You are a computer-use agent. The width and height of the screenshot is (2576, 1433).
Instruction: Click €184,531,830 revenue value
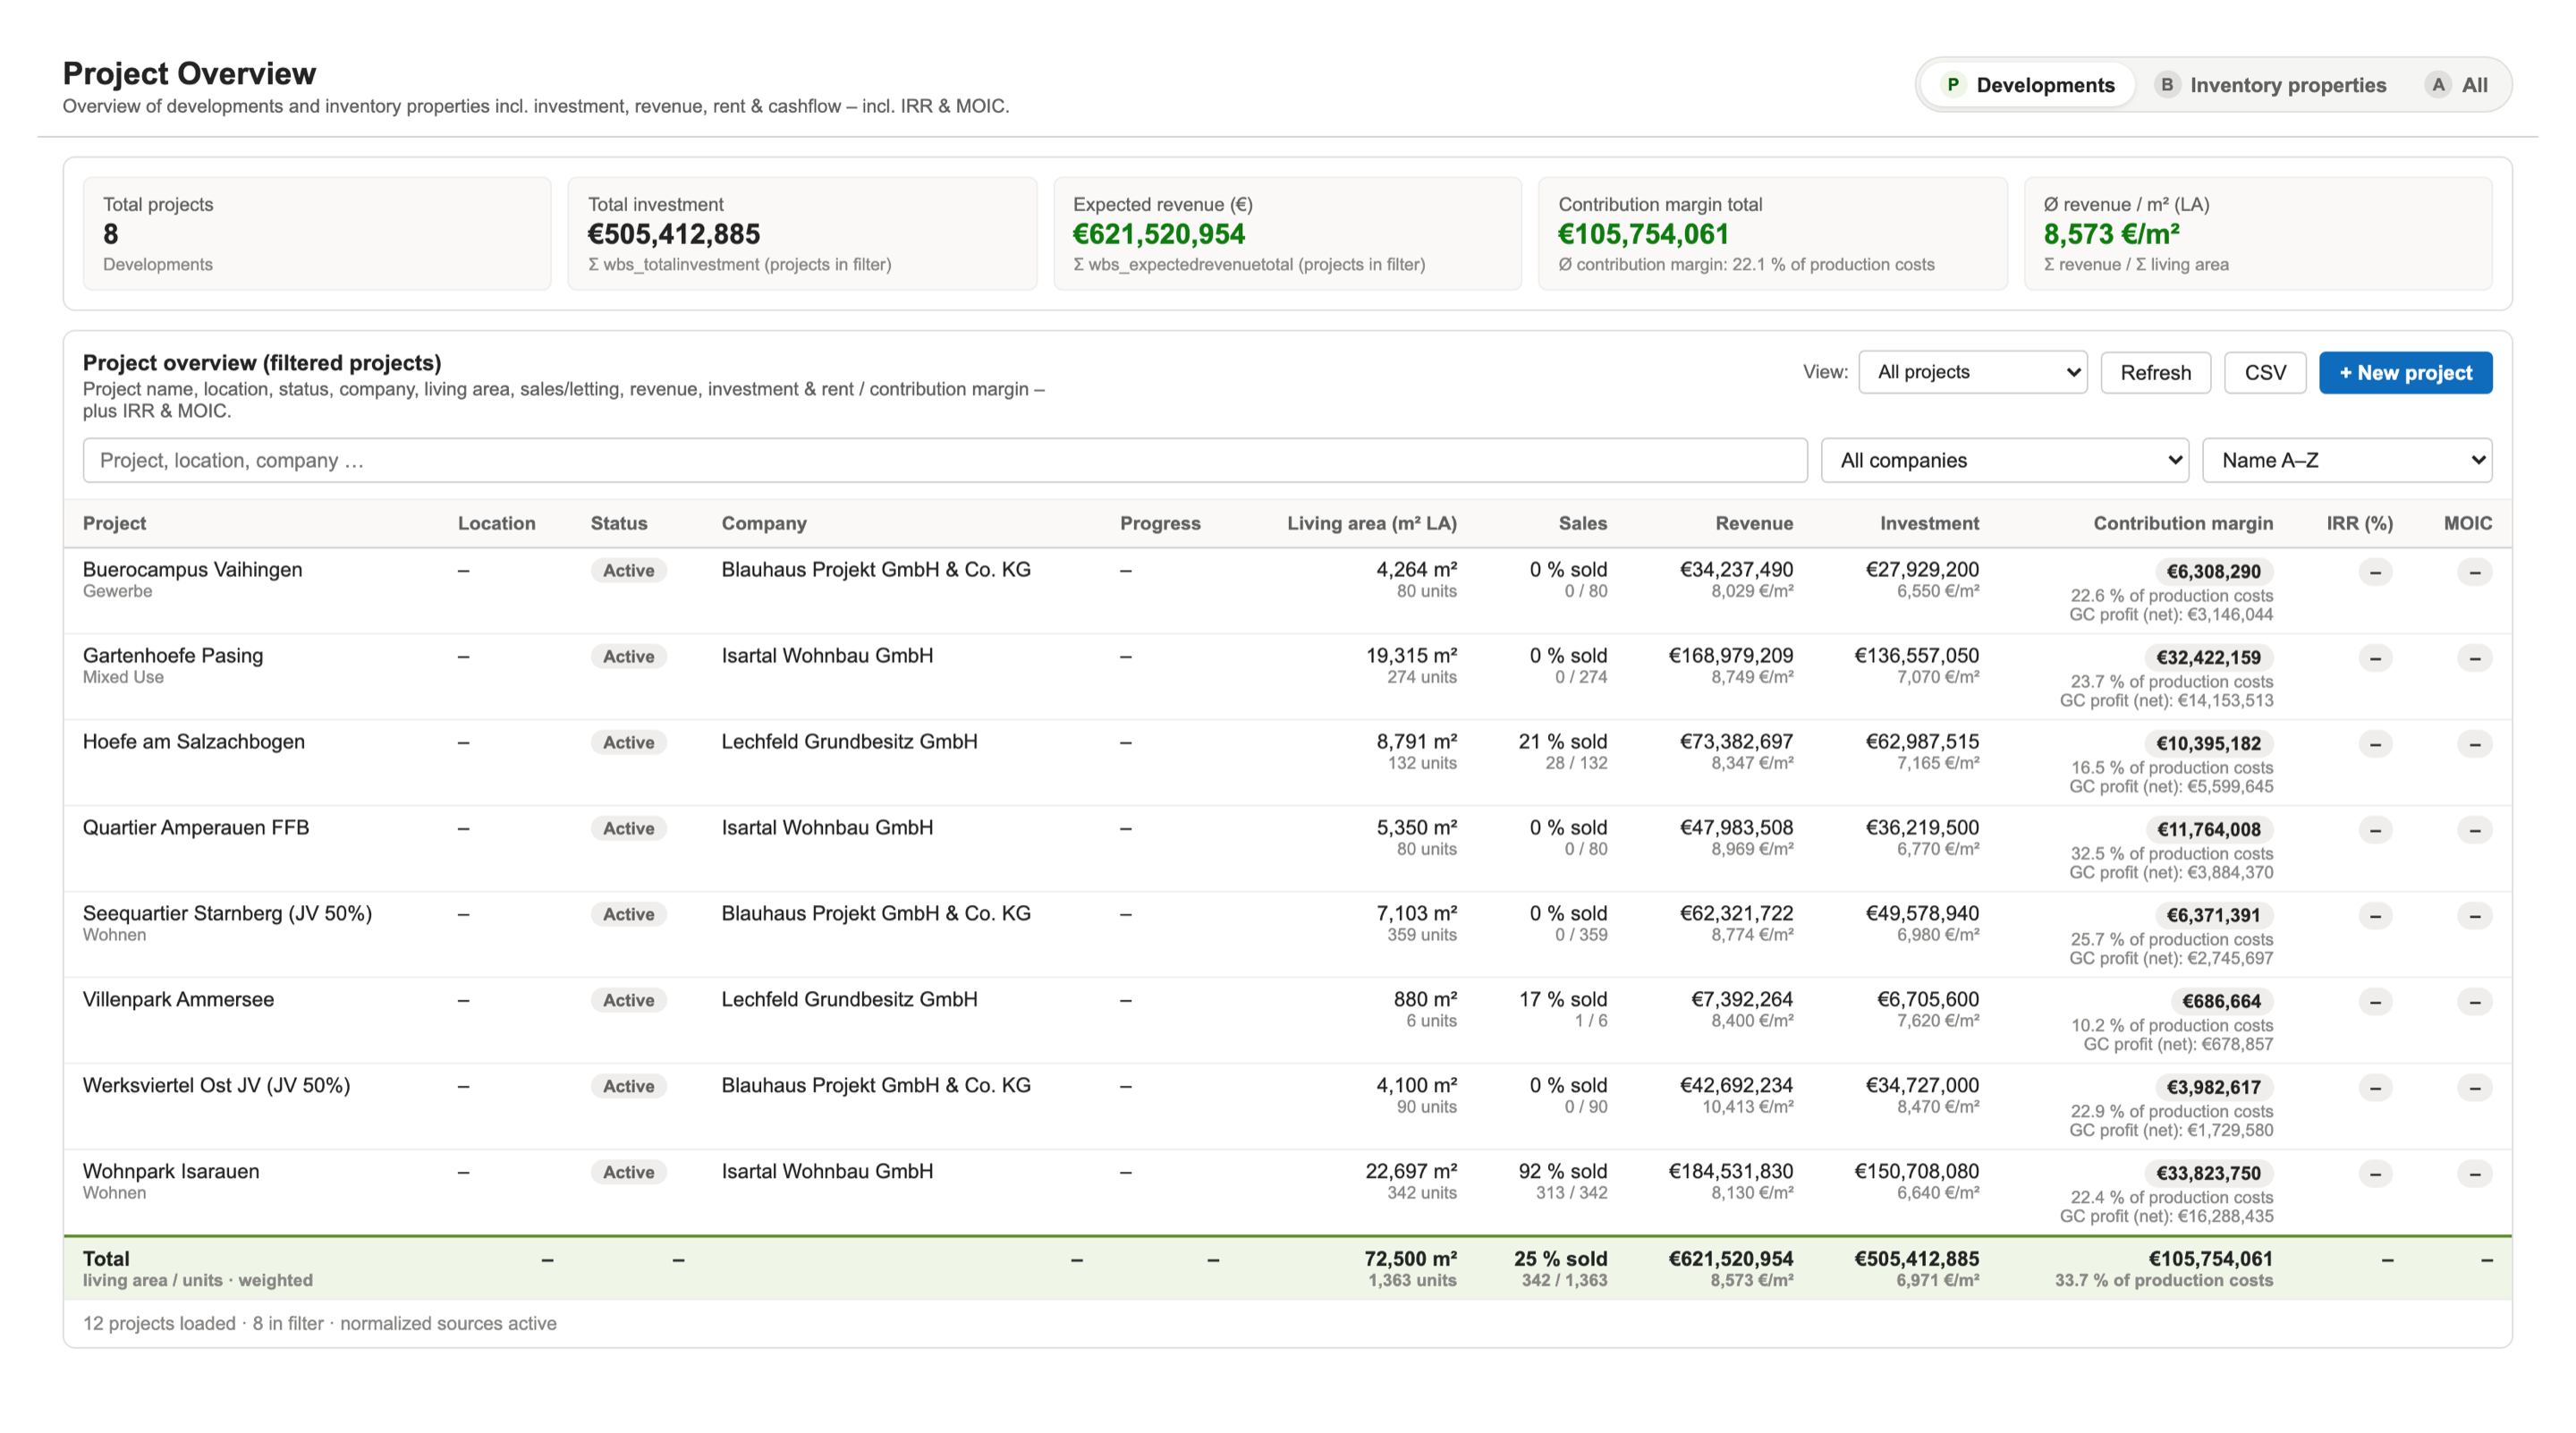point(1730,1171)
